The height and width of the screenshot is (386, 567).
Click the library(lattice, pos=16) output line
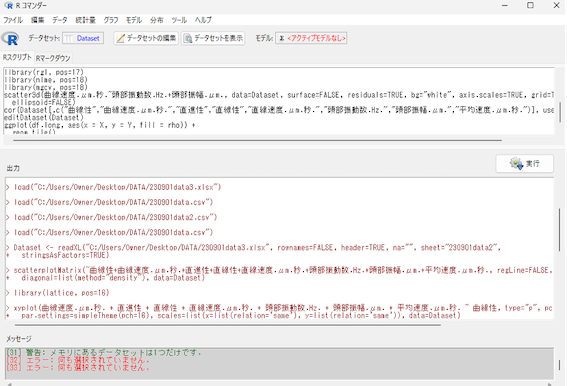point(57,293)
